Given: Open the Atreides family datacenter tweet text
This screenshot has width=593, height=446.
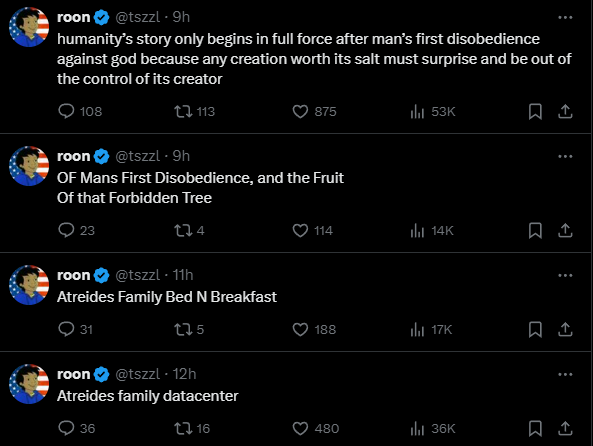Looking at the screenshot, I should click(147, 396).
